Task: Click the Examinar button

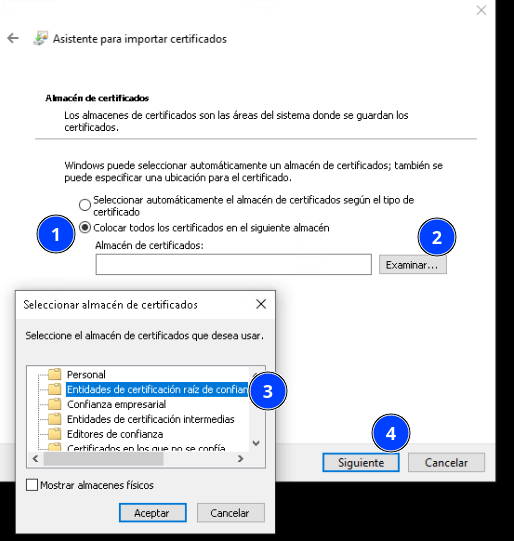Action: (413, 265)
